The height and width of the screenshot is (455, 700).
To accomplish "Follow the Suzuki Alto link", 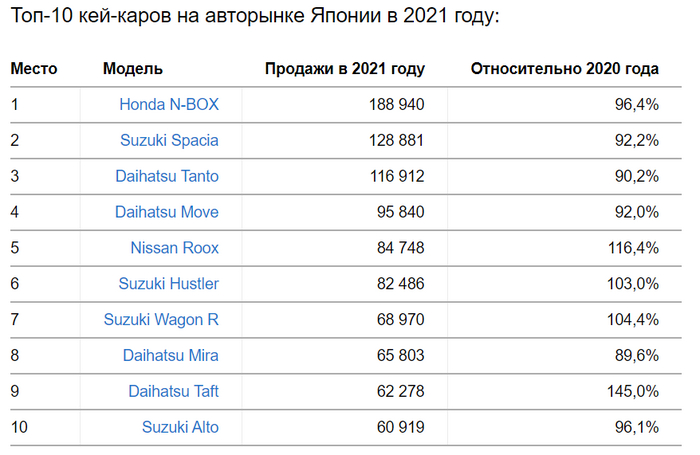I will point(180,428).
